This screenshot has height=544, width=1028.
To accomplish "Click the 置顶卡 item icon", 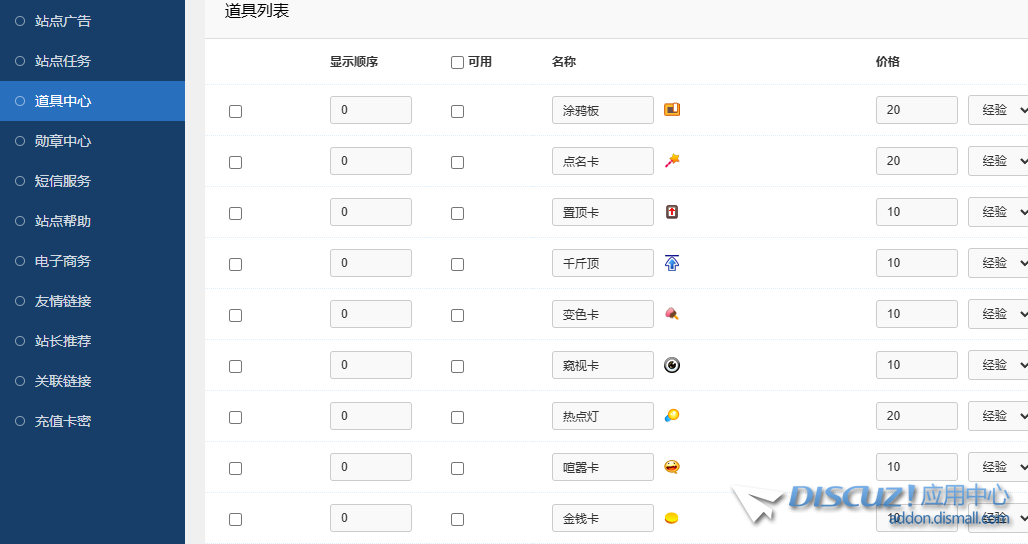I will (x=672, y=212).
